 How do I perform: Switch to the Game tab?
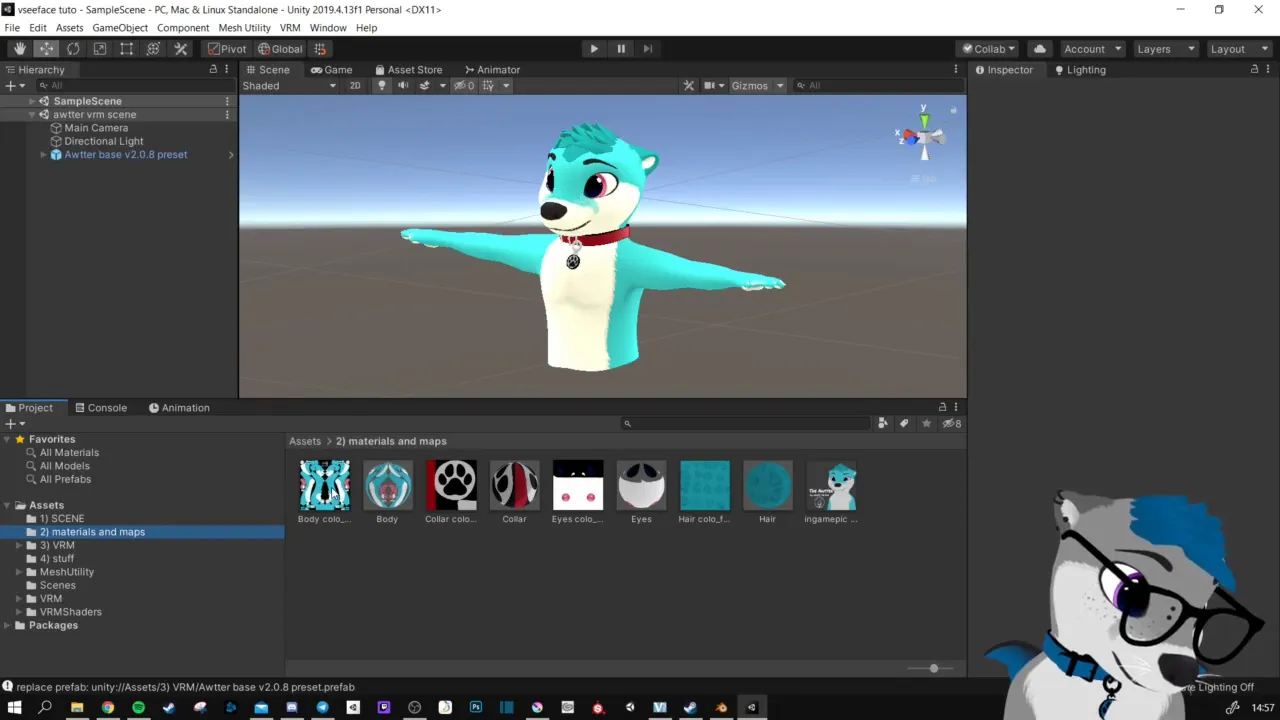click(331, 70)
